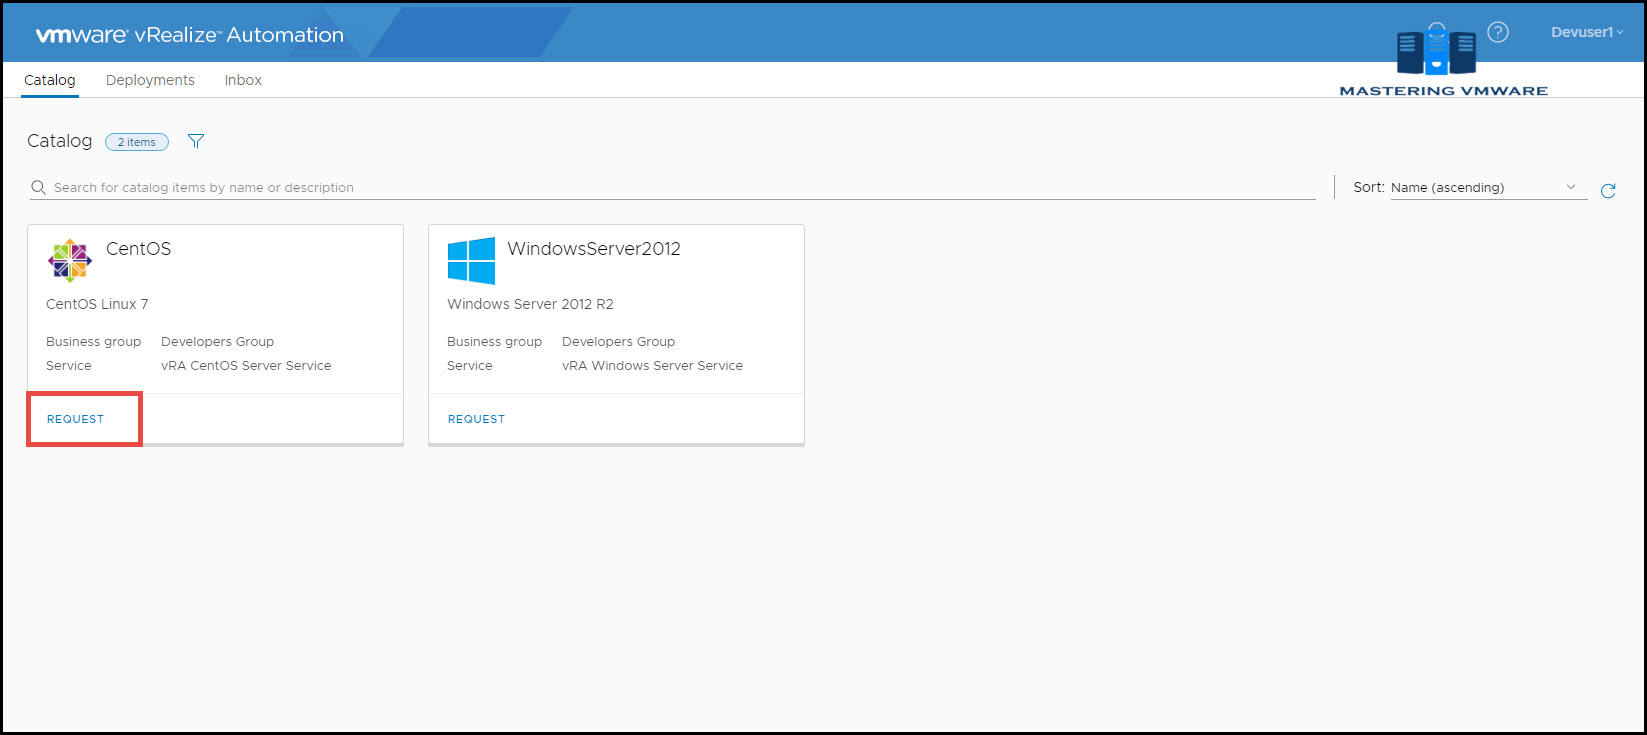Click the Catalog page heading
This screenshot has height=735, width=1647.
pos(59,141)
